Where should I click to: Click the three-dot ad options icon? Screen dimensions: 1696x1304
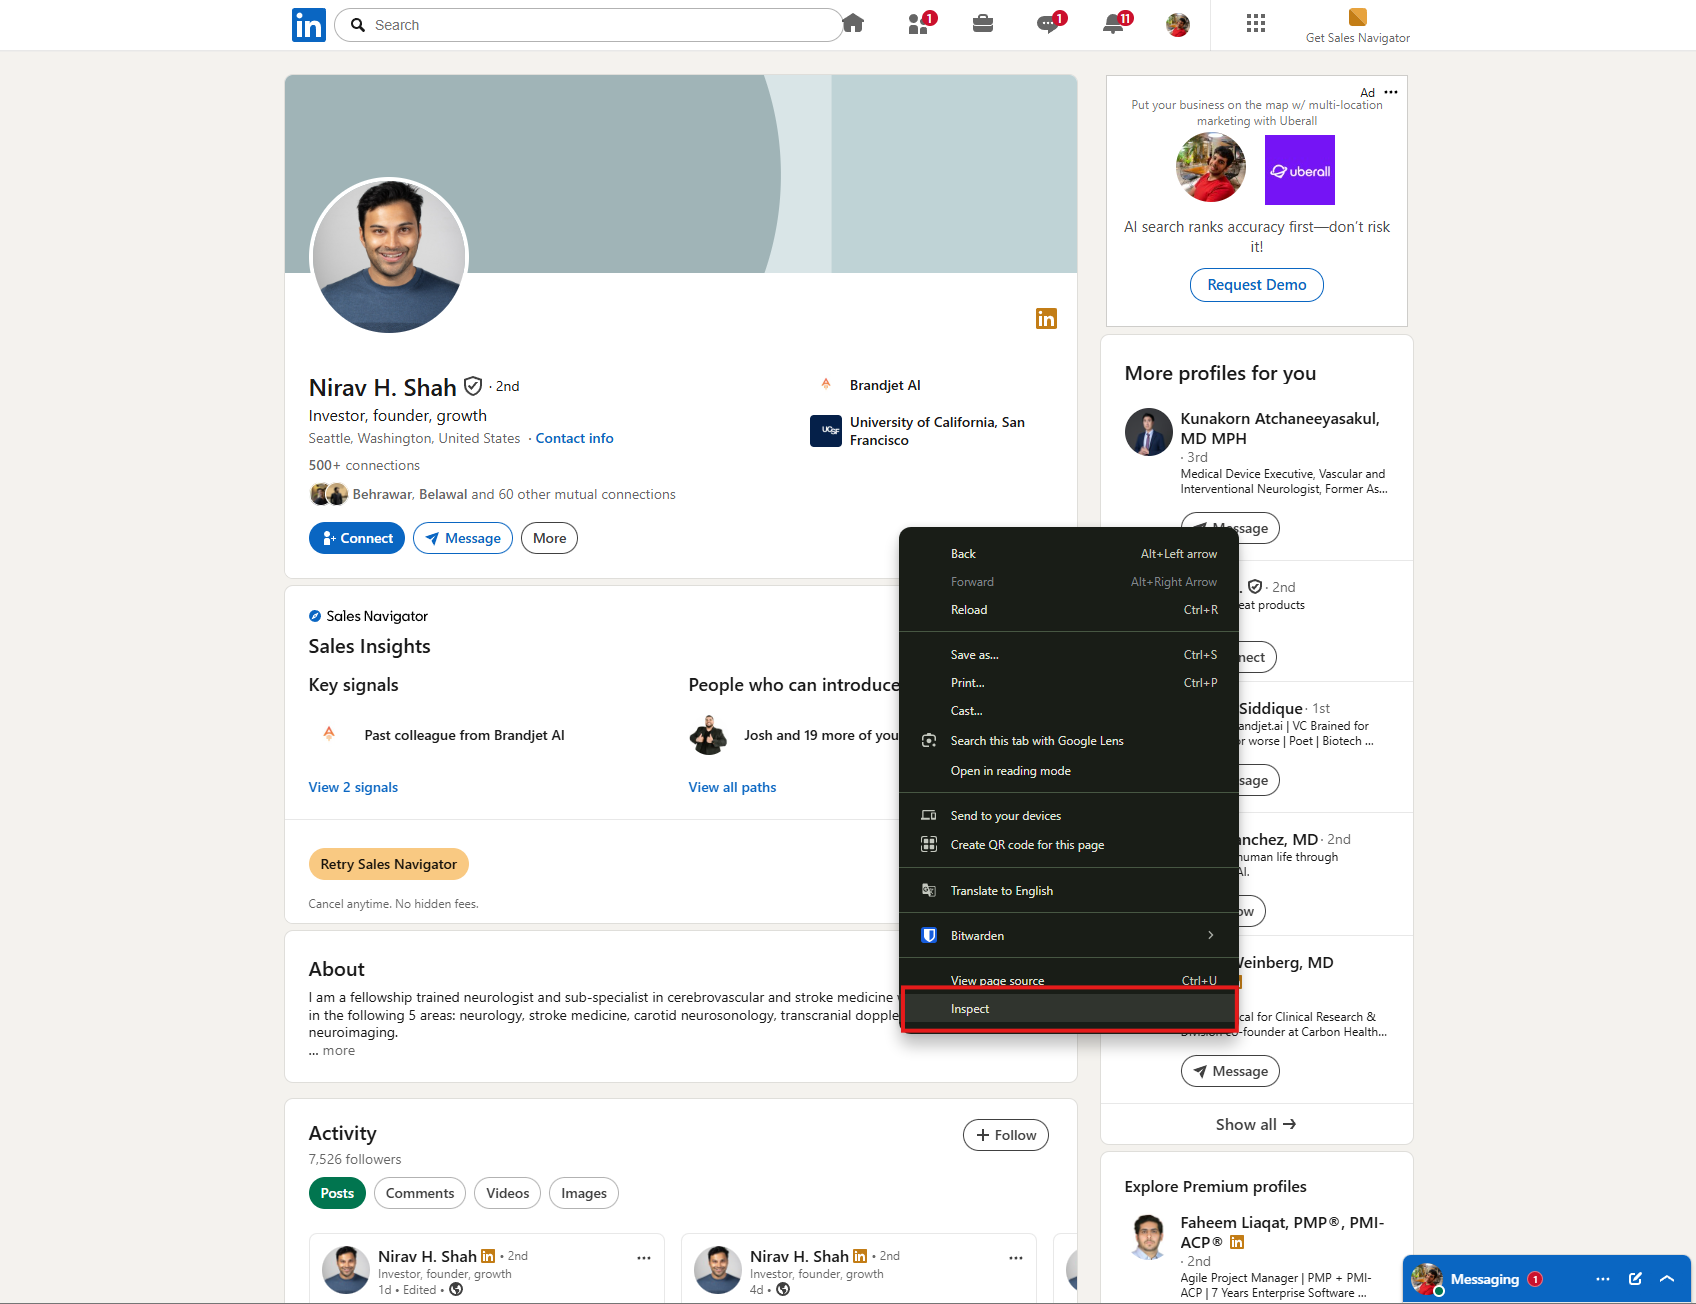click(x=1391, y=92)
